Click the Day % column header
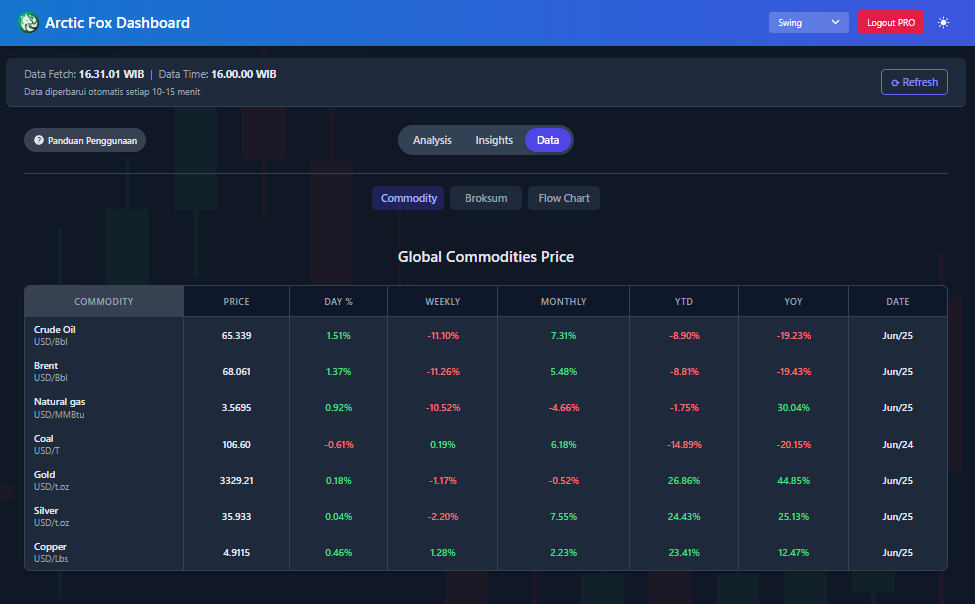 point(339,301)
